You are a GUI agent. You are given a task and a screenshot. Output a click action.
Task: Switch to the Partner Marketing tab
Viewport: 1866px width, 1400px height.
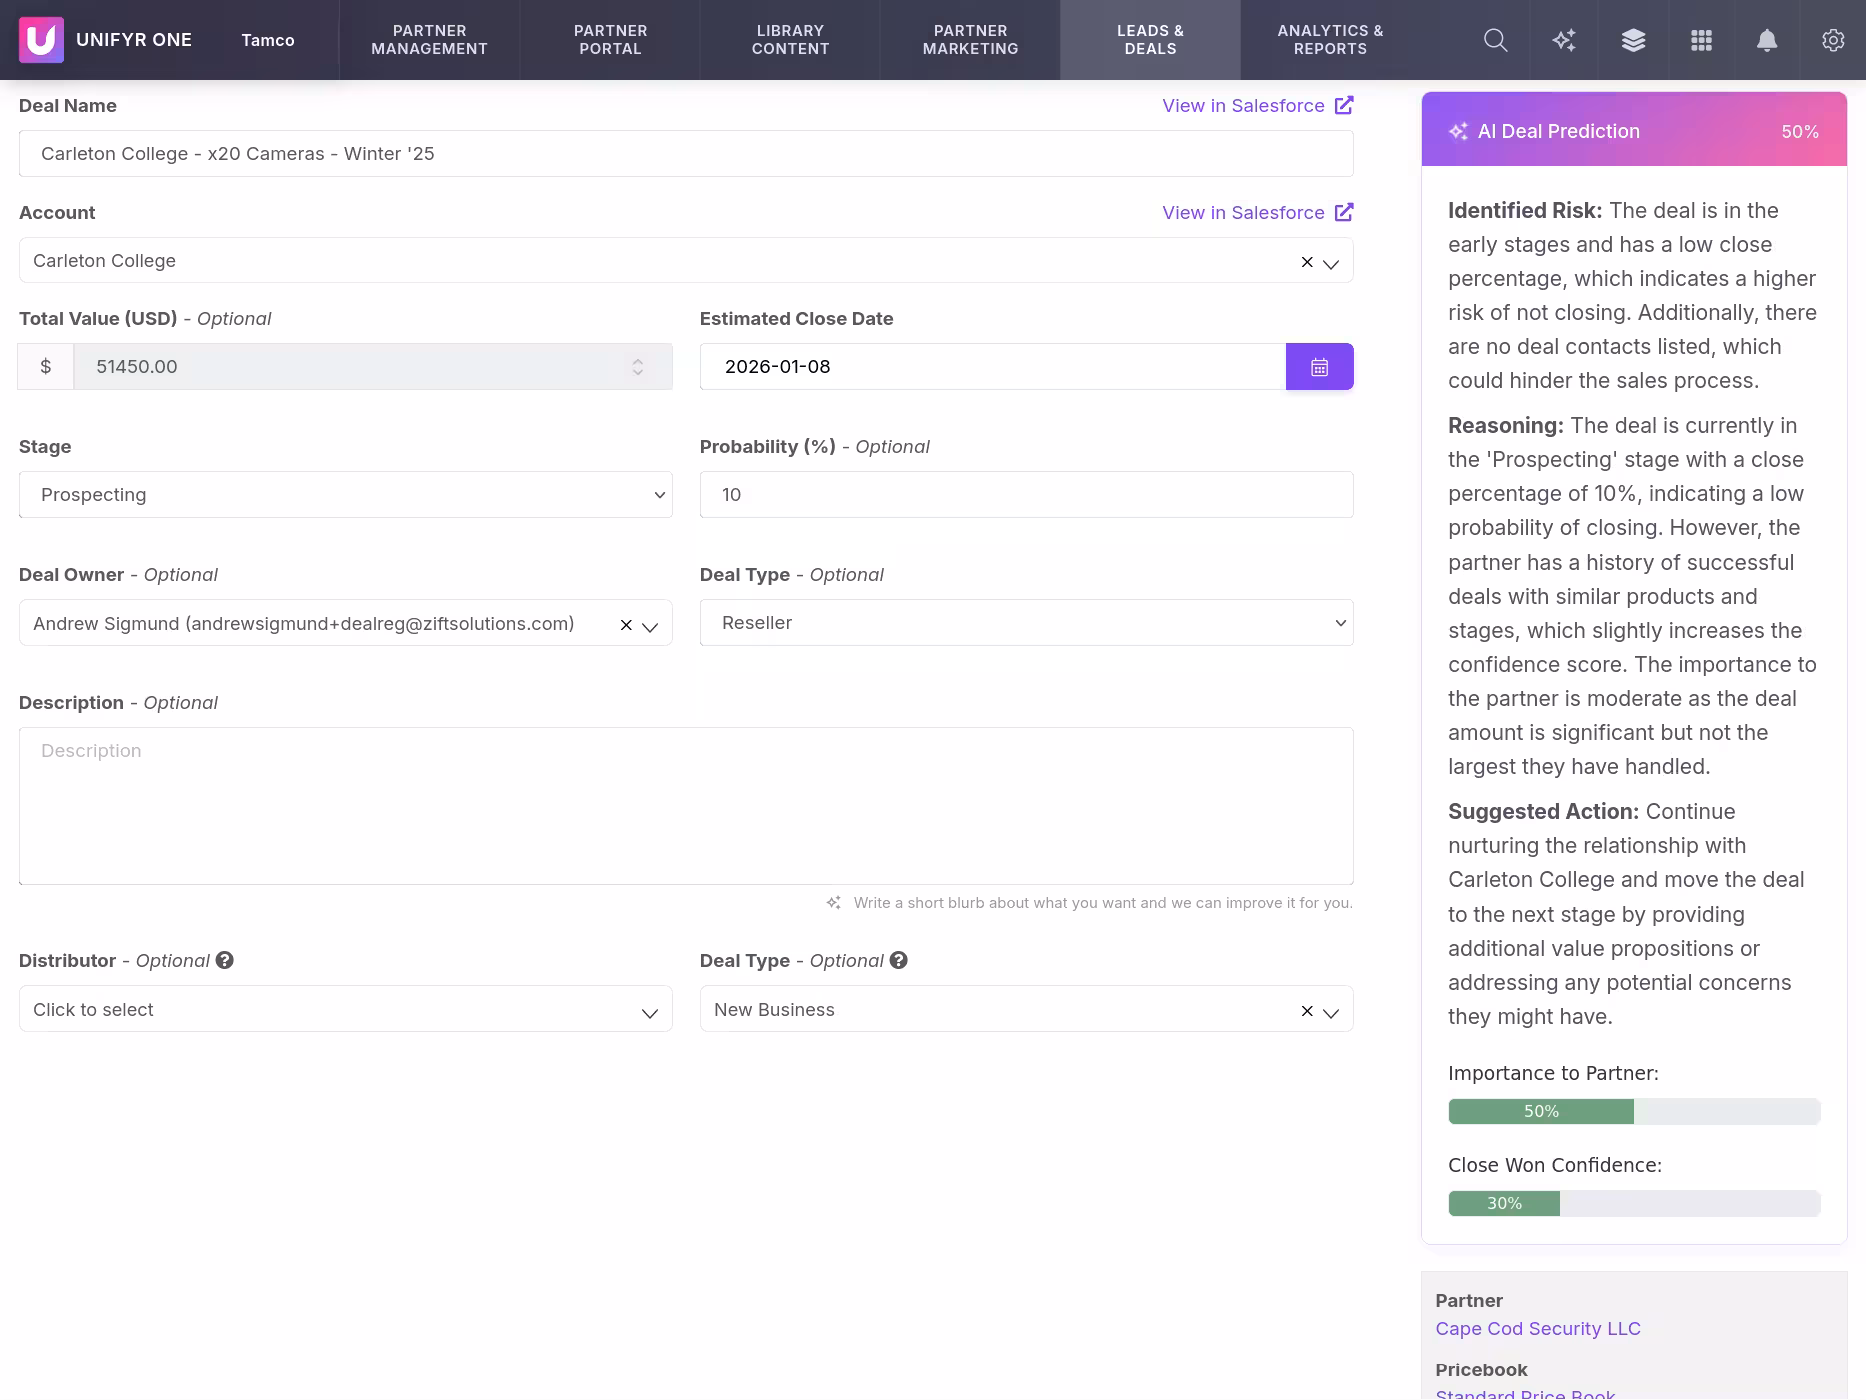pyautogui.click(x=969, y=40)
